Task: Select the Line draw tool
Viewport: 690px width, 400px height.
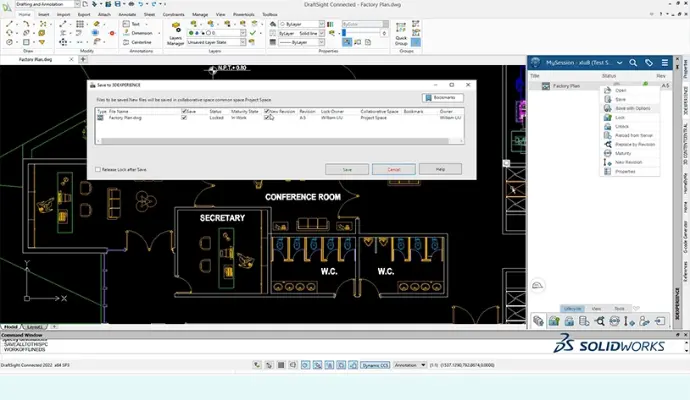Action: coord(10,24)
